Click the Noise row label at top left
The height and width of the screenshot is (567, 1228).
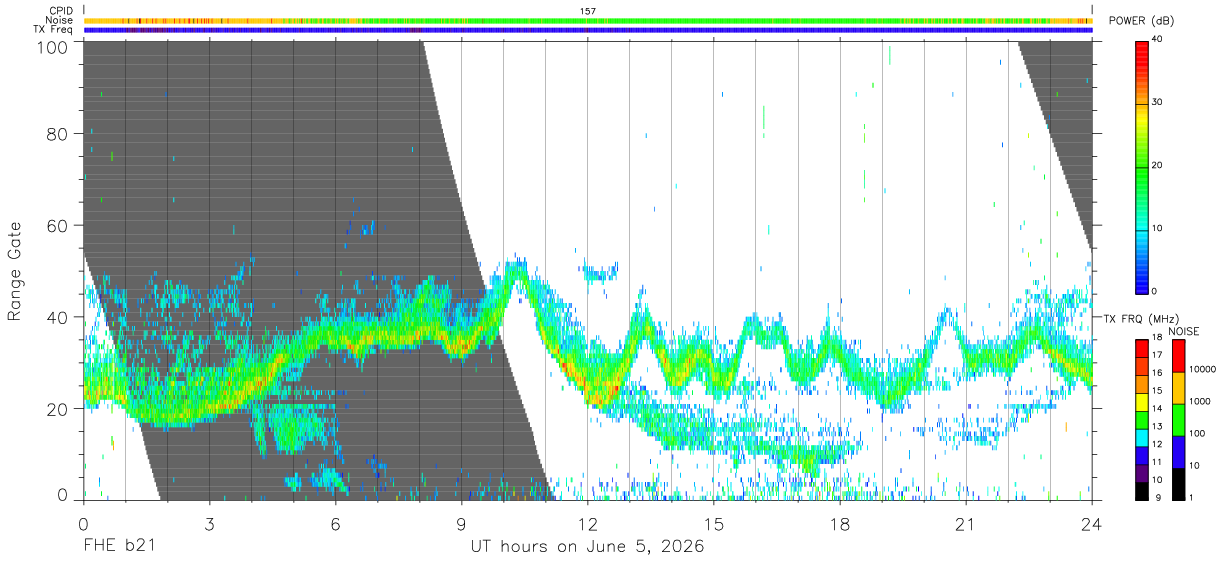tap(59, 20)
